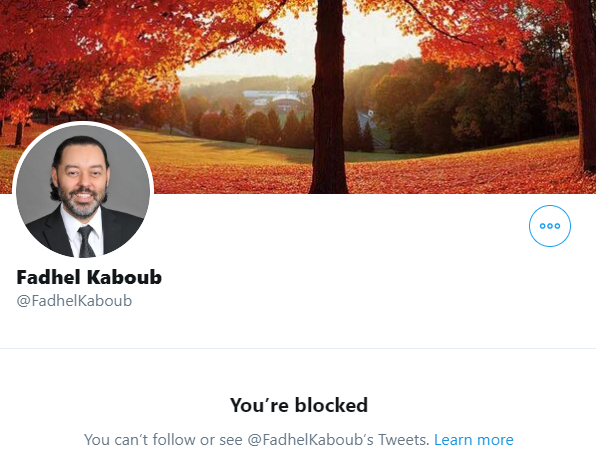The width and height of the screenshot is (596, 466).
Task: Click the horizontal divider below profile info
Action: pyautogui.click(x=298, y=348)
